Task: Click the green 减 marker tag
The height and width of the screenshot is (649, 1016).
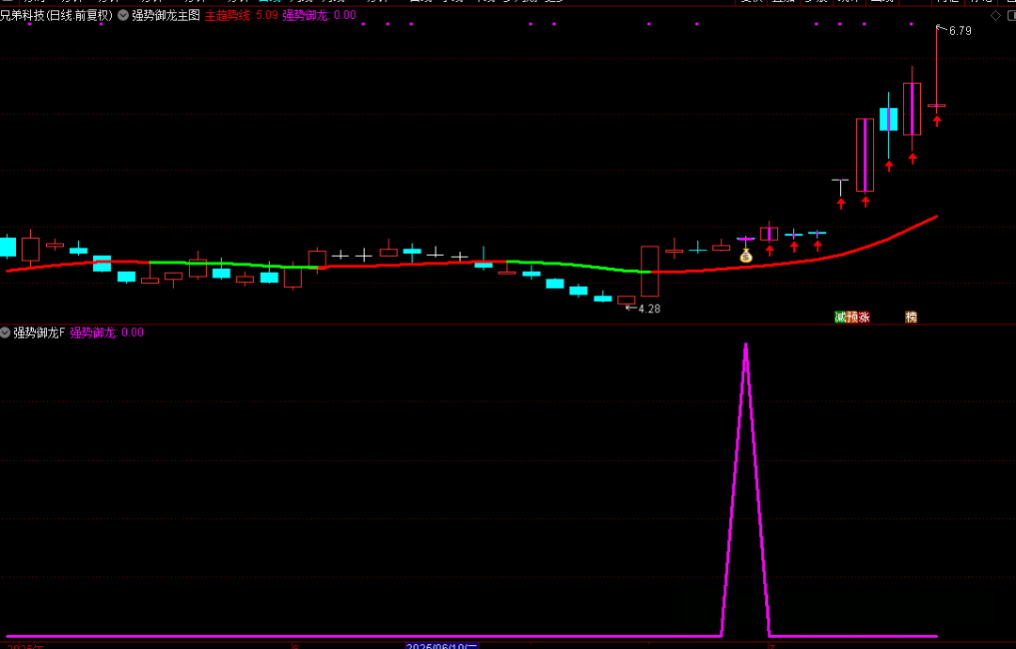Action: (x=840, y=317)
